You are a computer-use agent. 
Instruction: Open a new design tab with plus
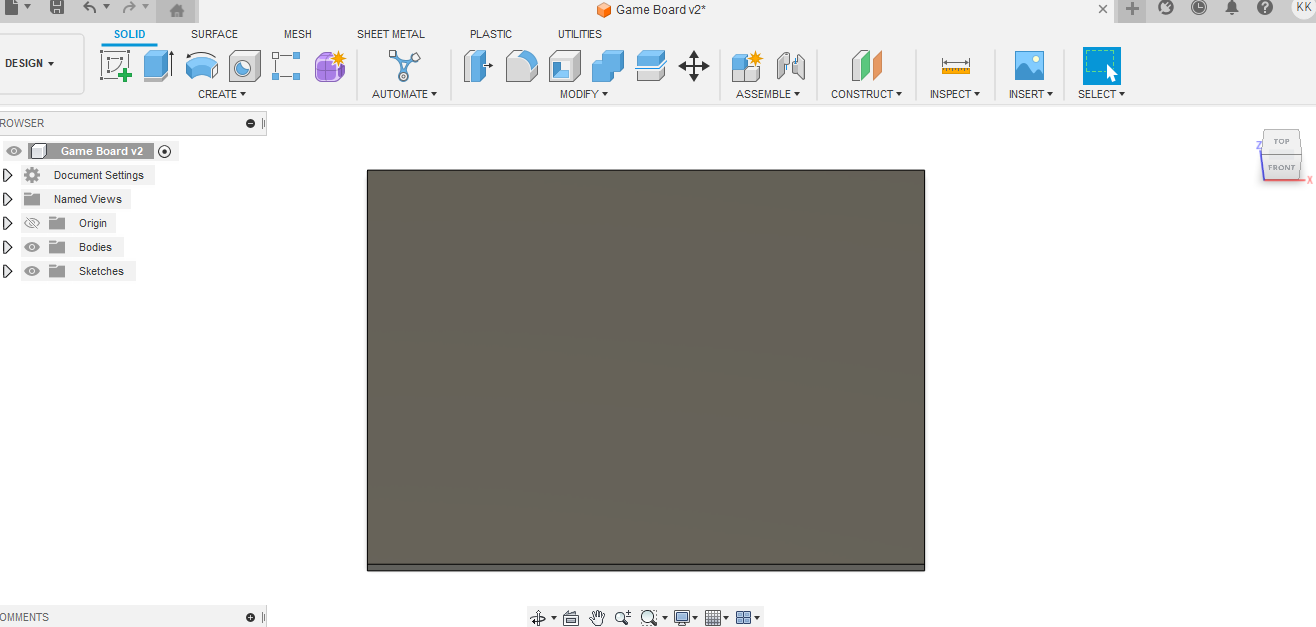1132,9
